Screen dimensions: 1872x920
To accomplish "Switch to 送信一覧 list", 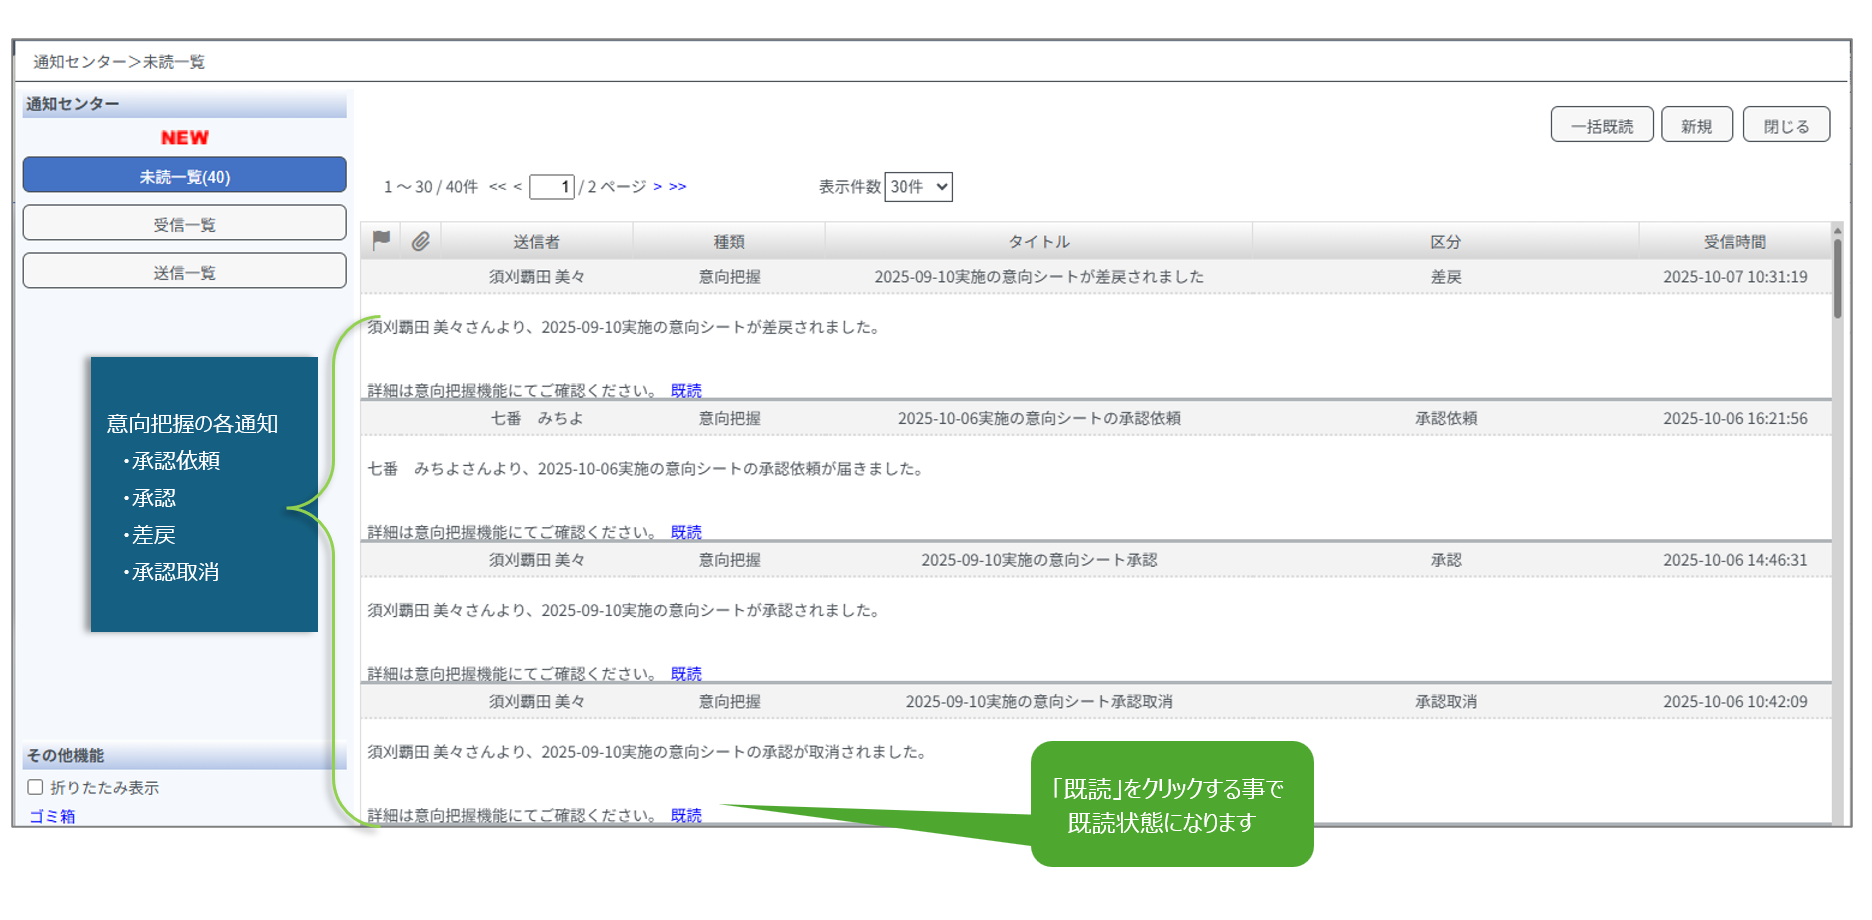I will [x=185, y=272].
